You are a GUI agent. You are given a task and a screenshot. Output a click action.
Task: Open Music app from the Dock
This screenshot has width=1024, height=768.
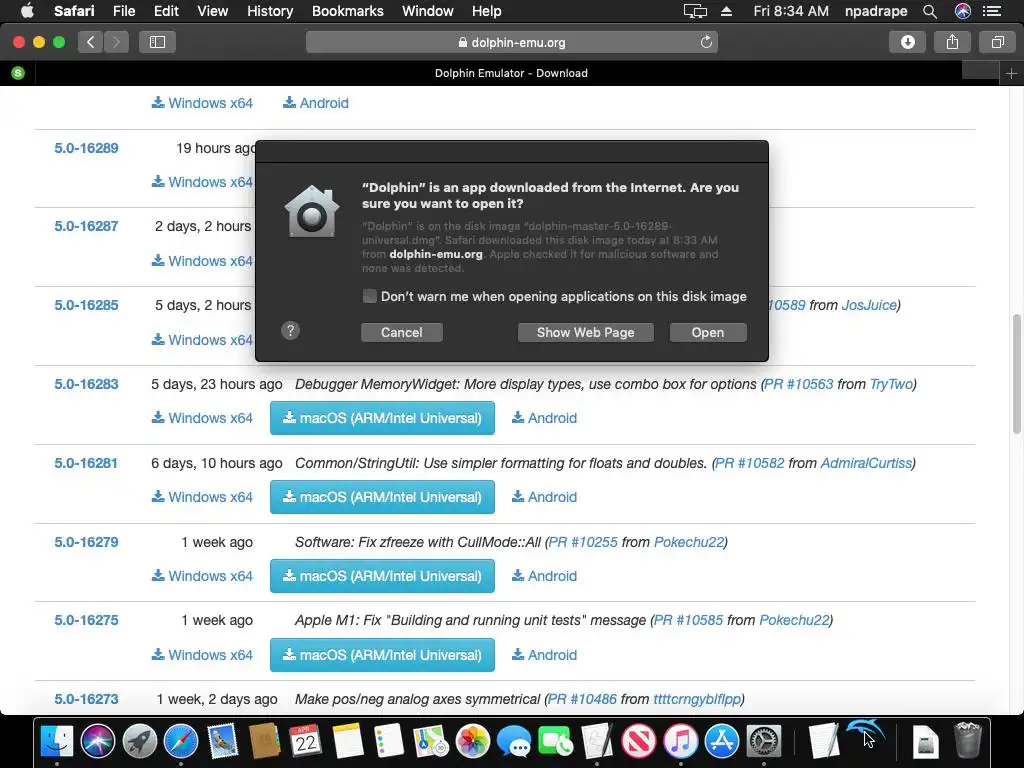[x=680, y=741]
